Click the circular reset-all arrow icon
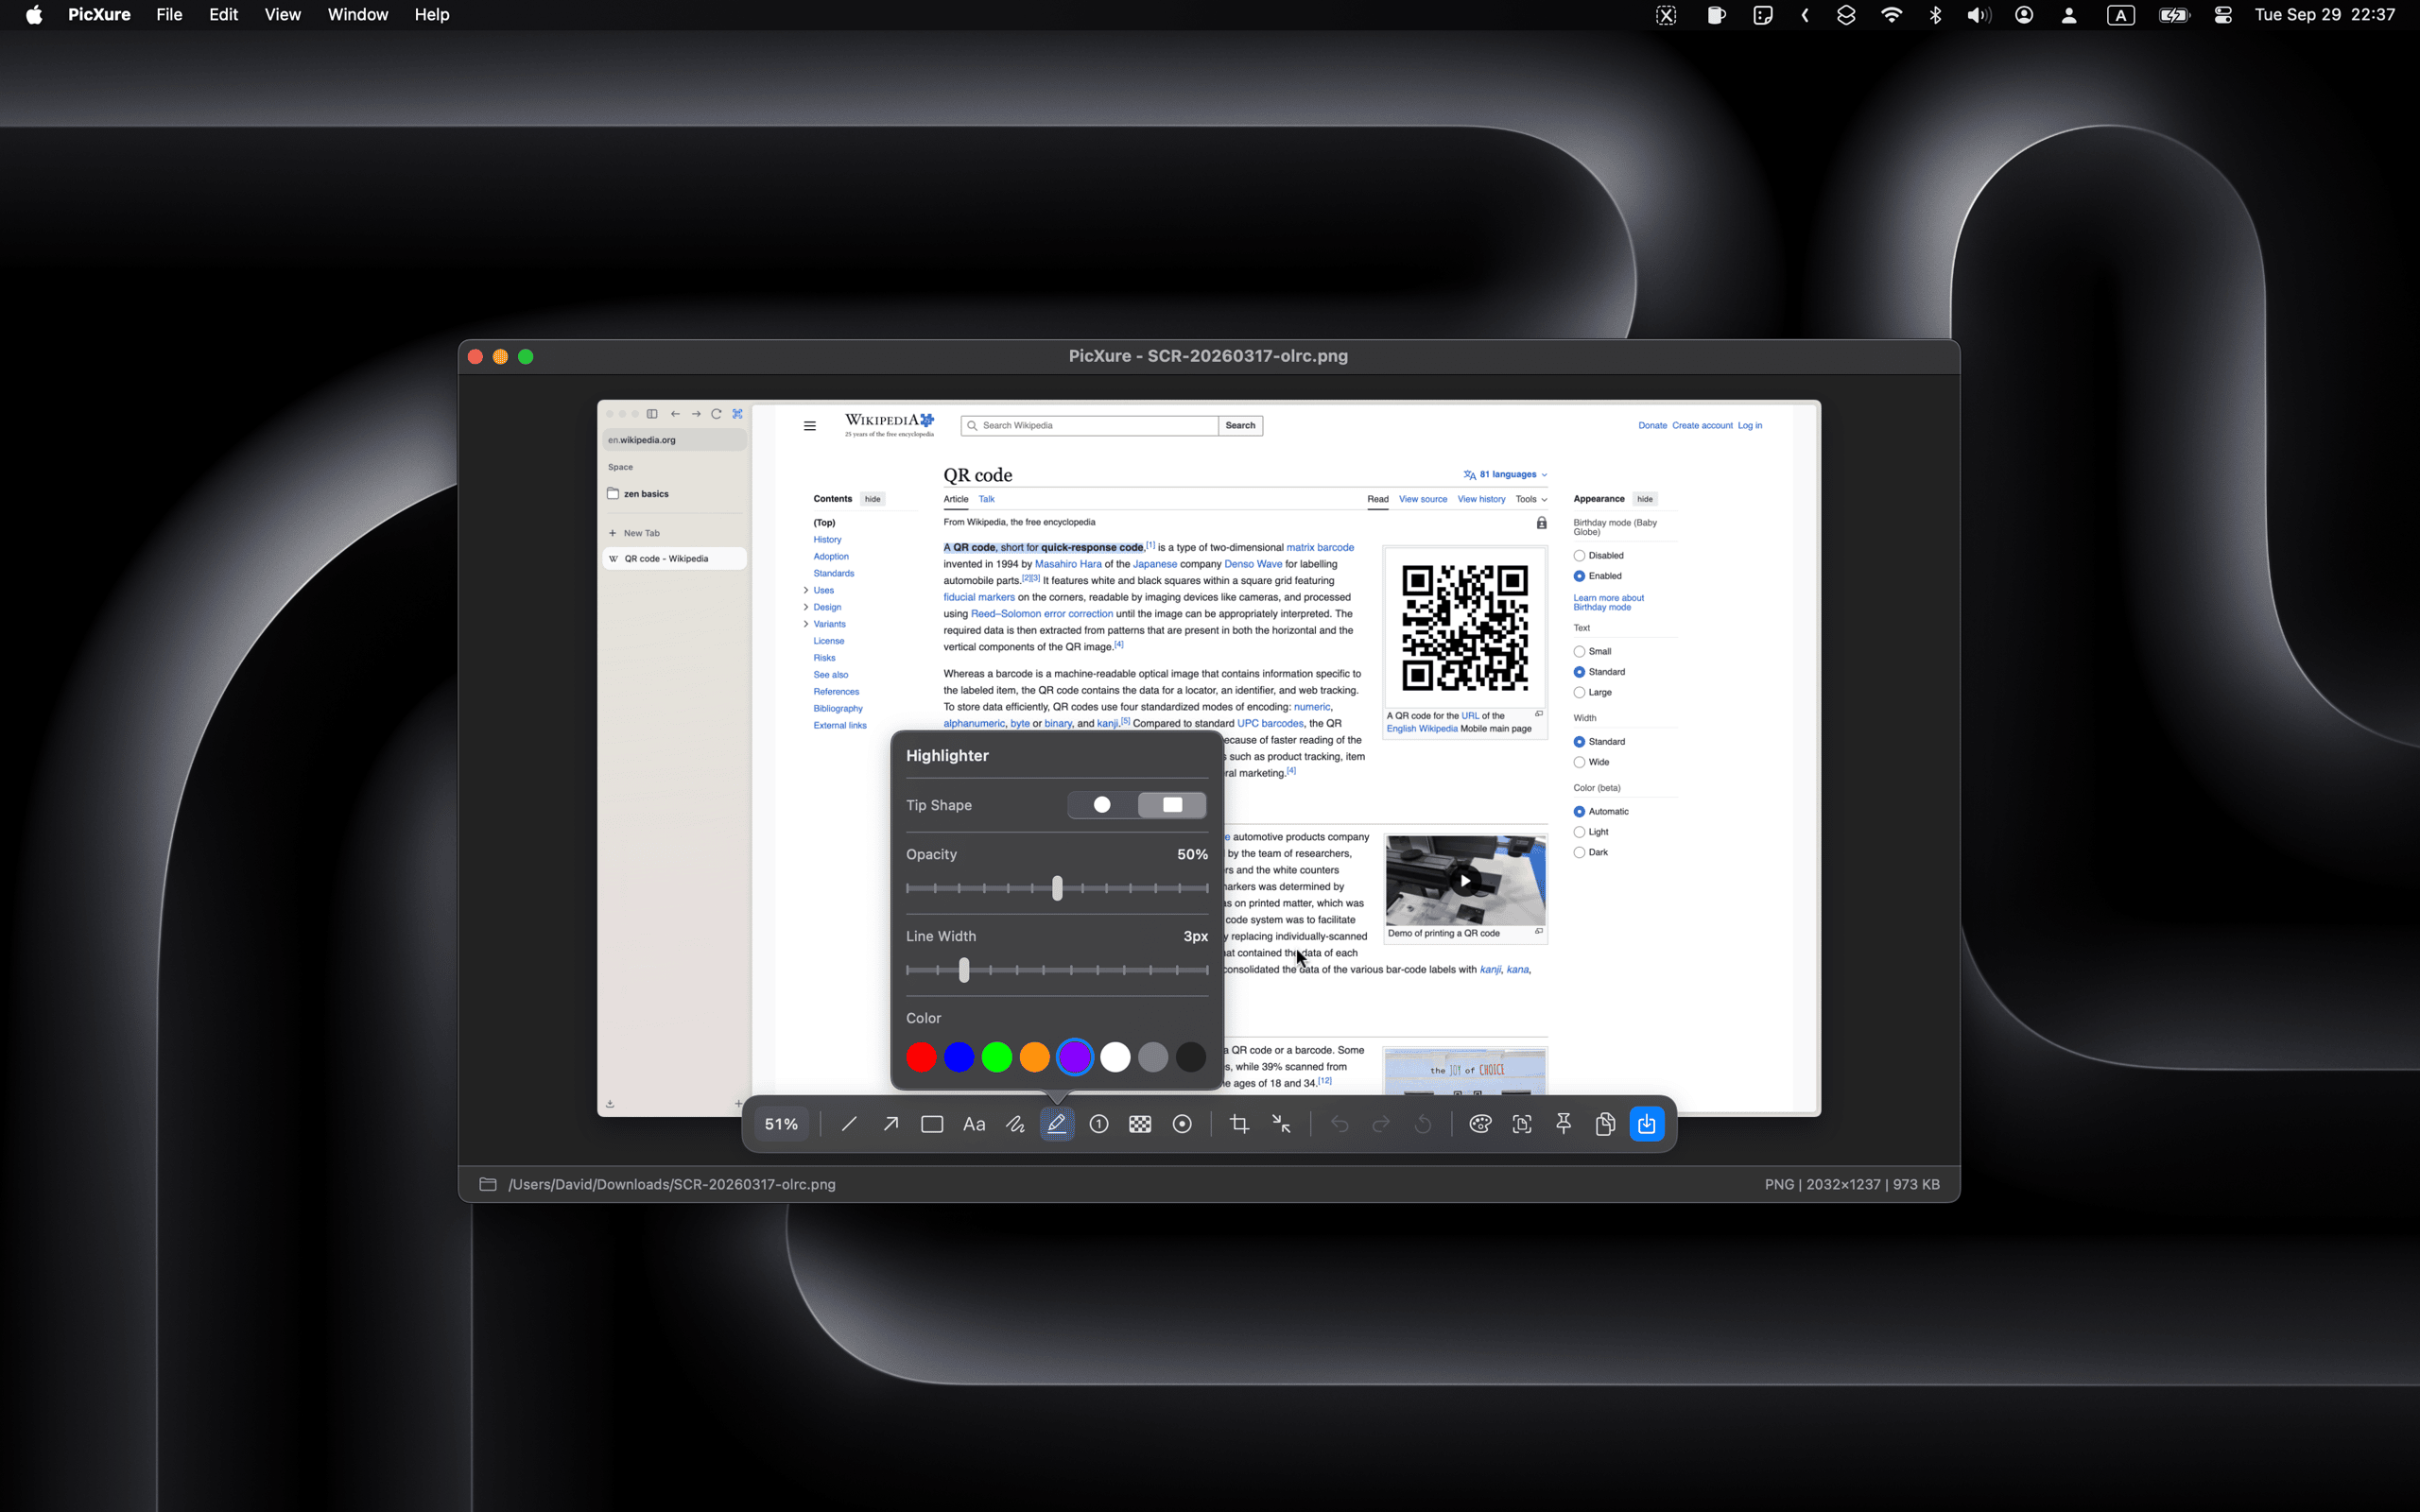The height and width of the screenshot is (1512, 2420). (1423, 1124)
